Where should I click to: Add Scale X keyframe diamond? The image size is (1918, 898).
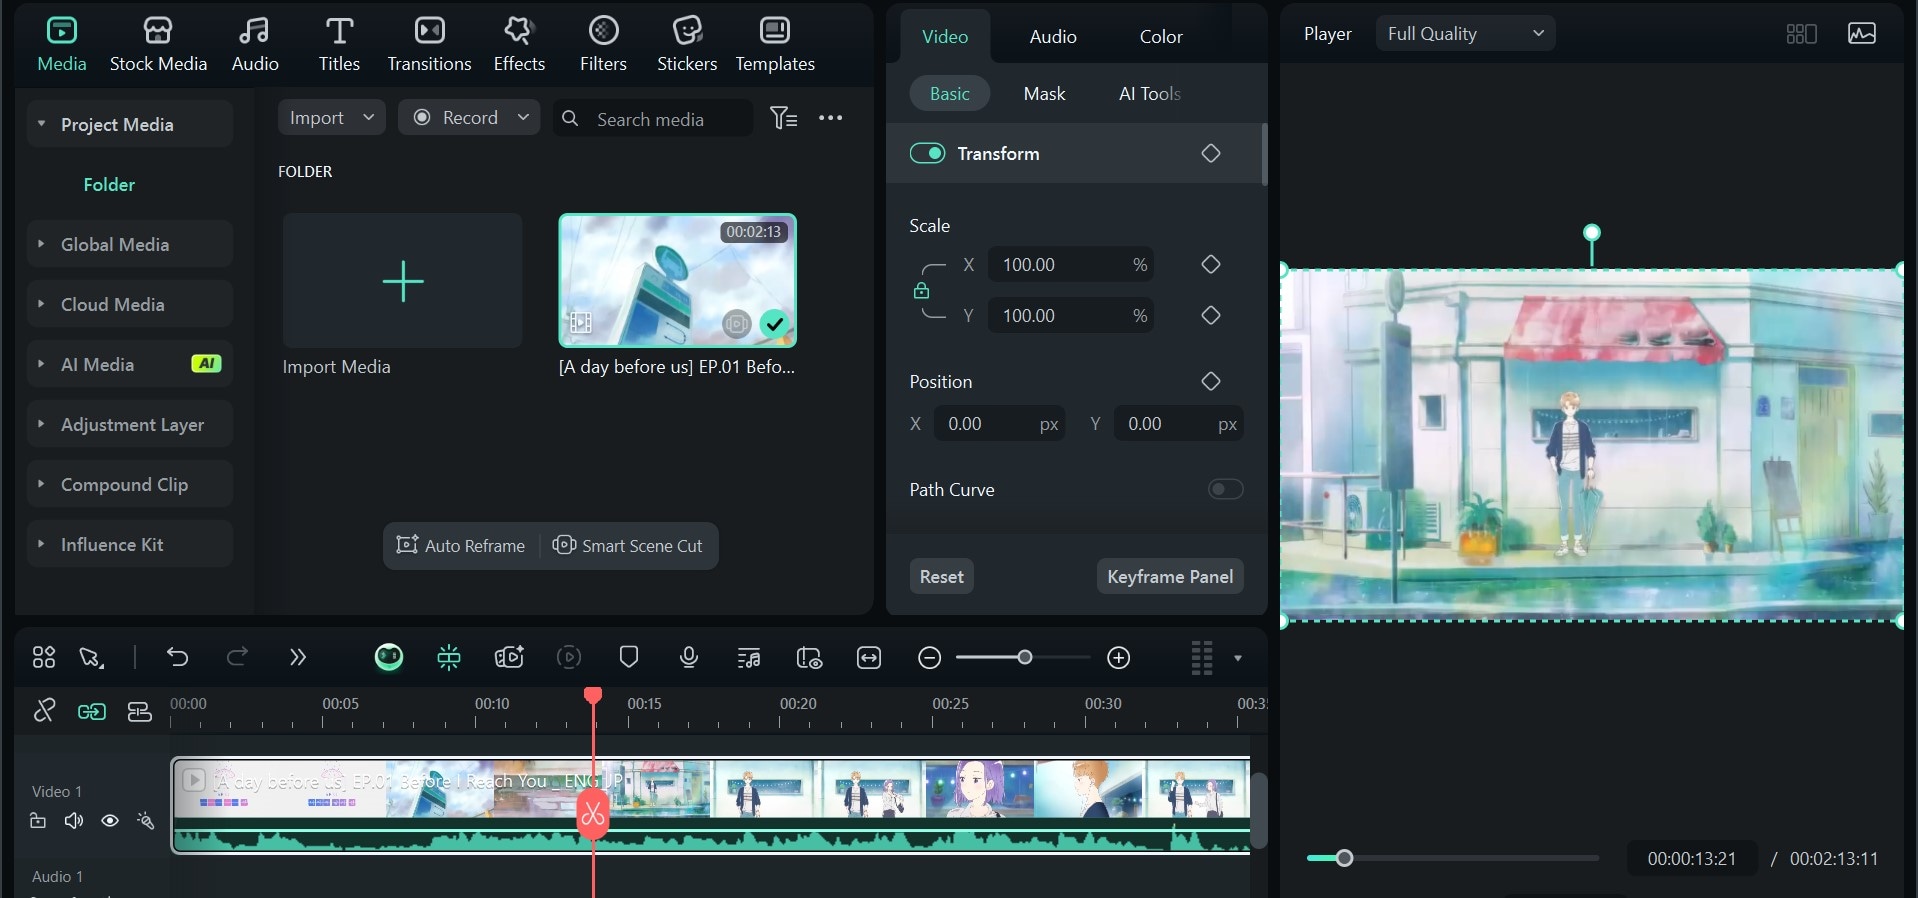[x=1211, y=264]
